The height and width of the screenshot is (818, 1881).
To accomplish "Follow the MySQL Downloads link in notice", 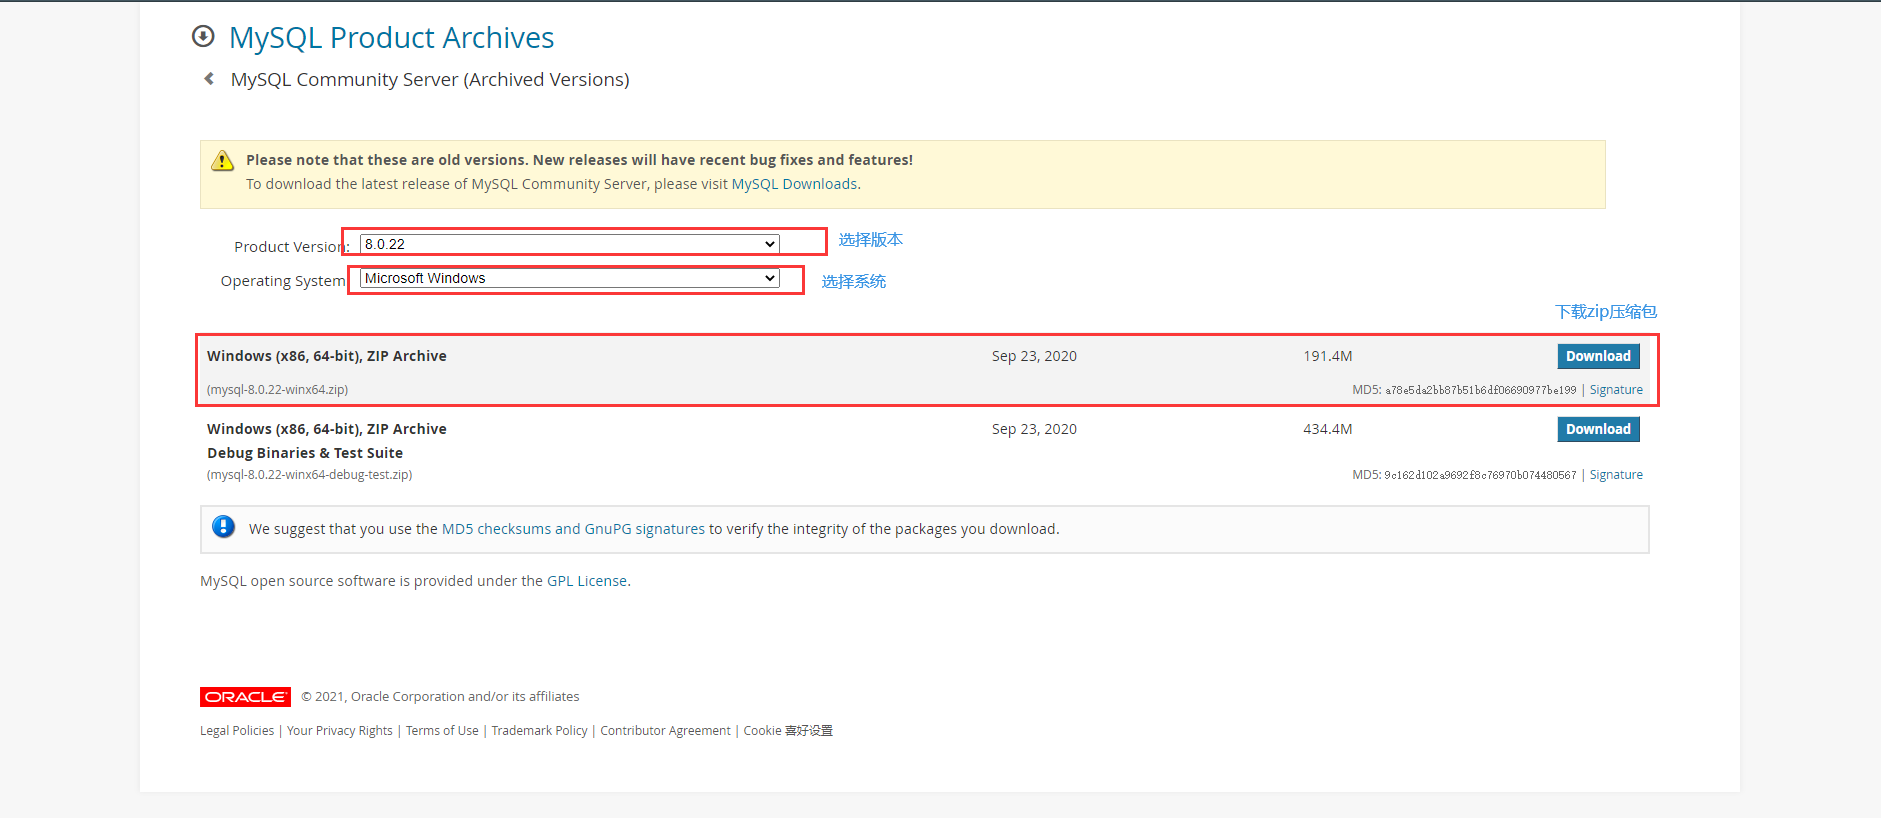I will (794, 184).
